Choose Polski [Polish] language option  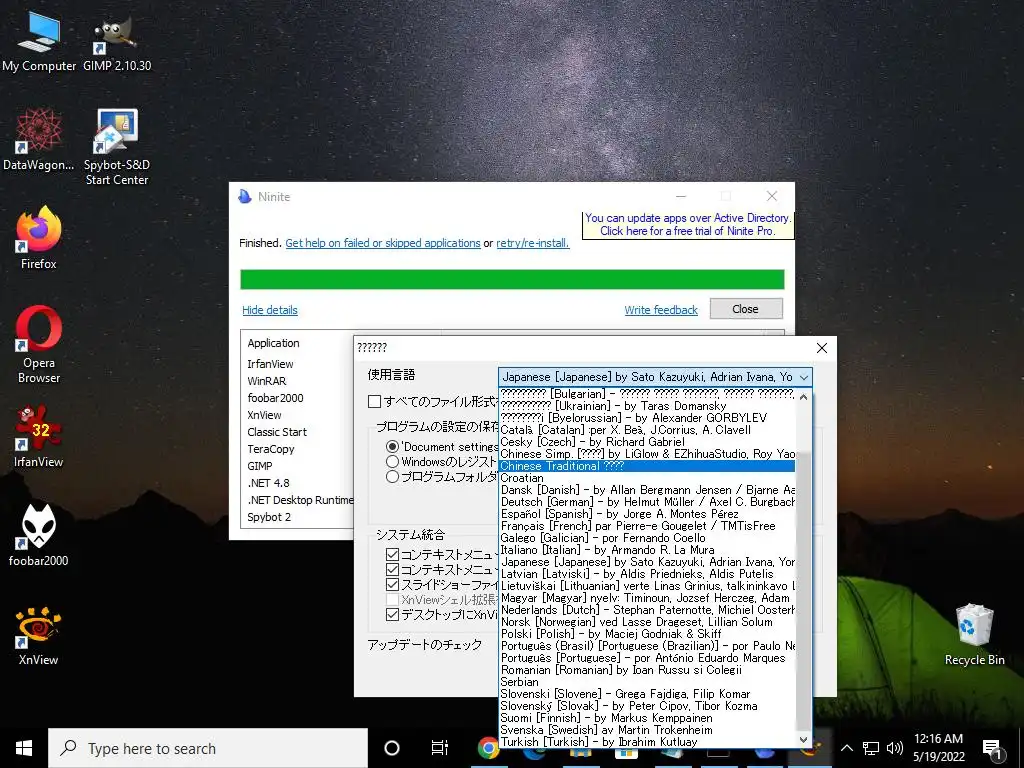coord(647,633)
